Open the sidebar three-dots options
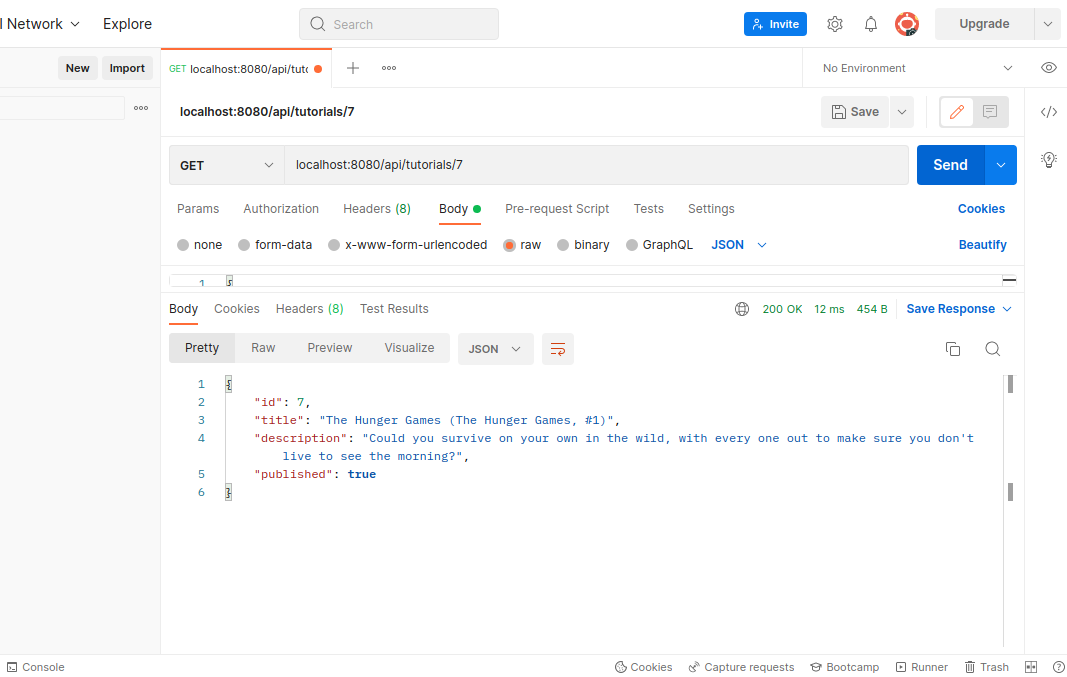The width and height of the screenshot is (1067, 677). [141, 108]
